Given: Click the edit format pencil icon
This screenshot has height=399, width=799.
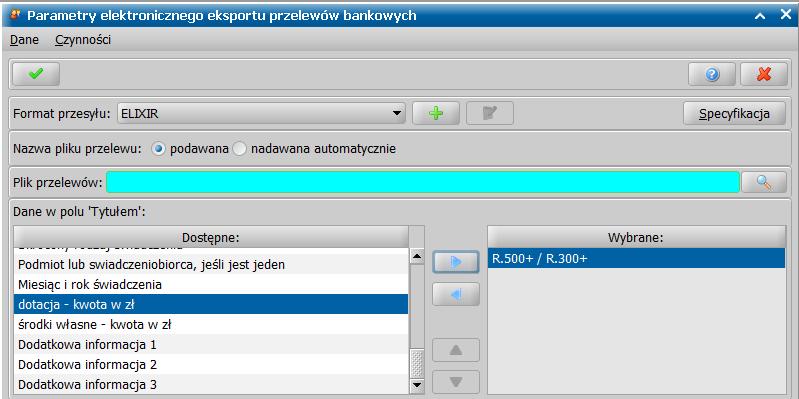Looking at the screenshot, I should tap(490, 113).
